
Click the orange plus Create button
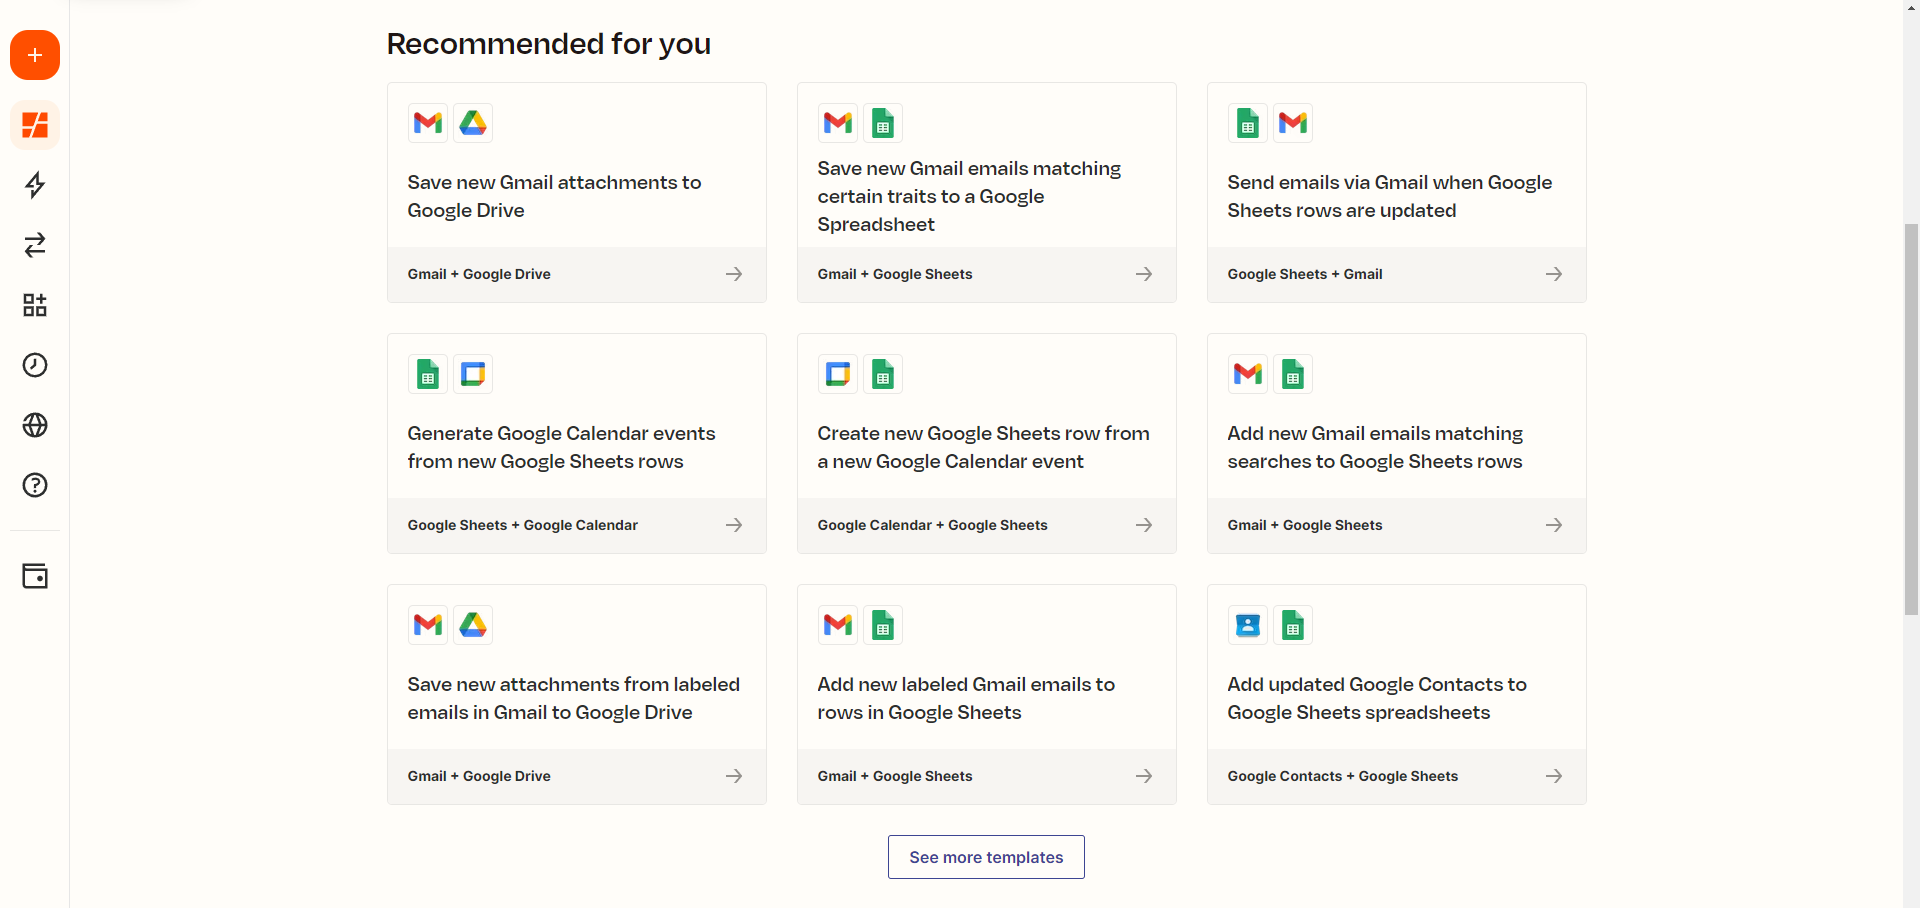[35, 55]
